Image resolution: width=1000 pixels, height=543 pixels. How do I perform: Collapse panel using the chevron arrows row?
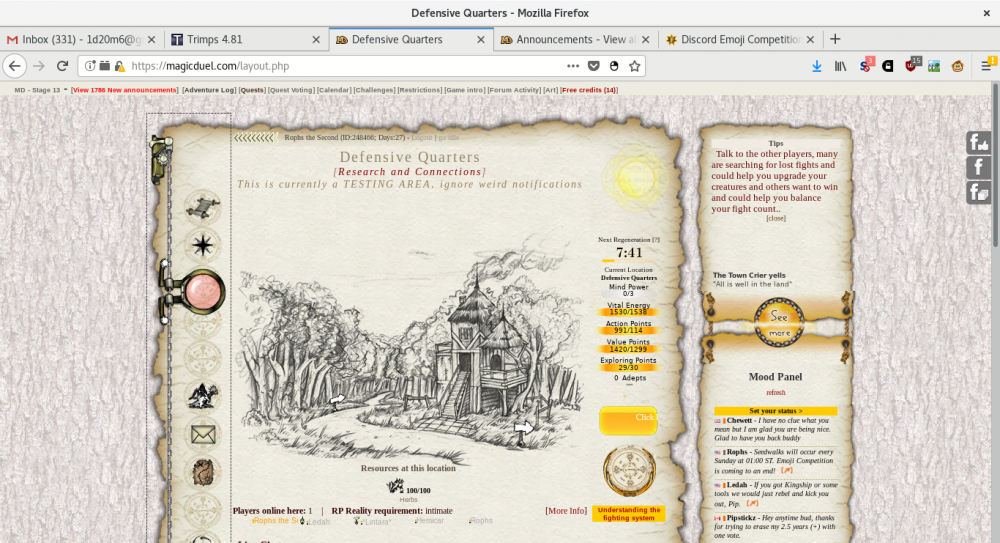254,137
